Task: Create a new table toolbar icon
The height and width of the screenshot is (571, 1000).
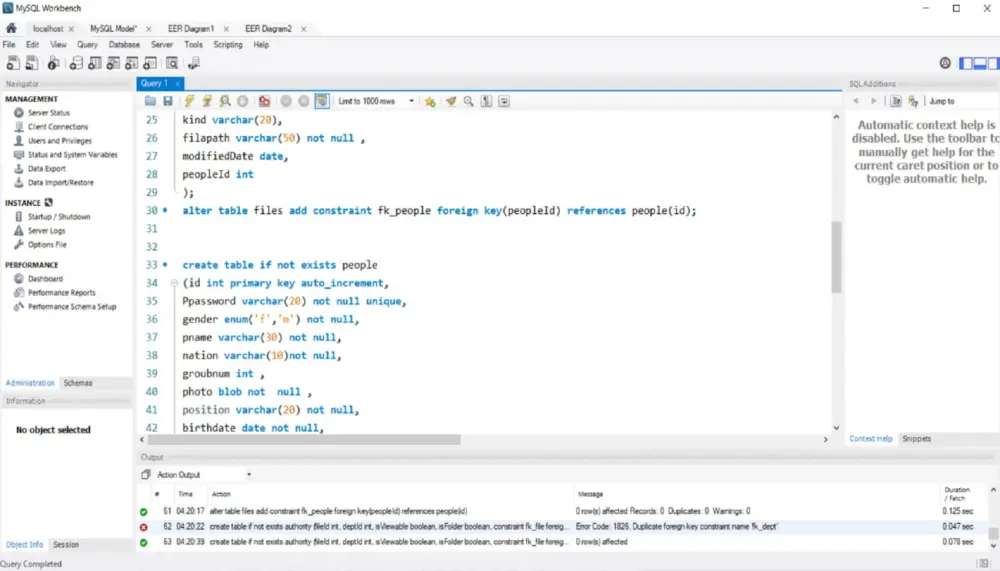Action: coord(94,63)
